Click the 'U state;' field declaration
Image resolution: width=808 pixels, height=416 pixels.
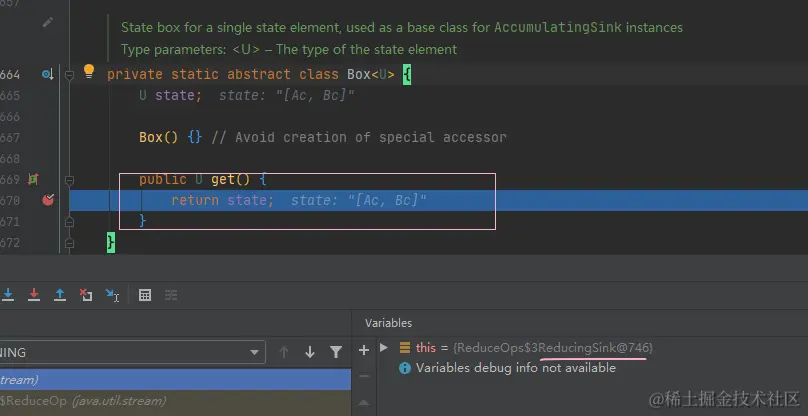tap(170, 96)
